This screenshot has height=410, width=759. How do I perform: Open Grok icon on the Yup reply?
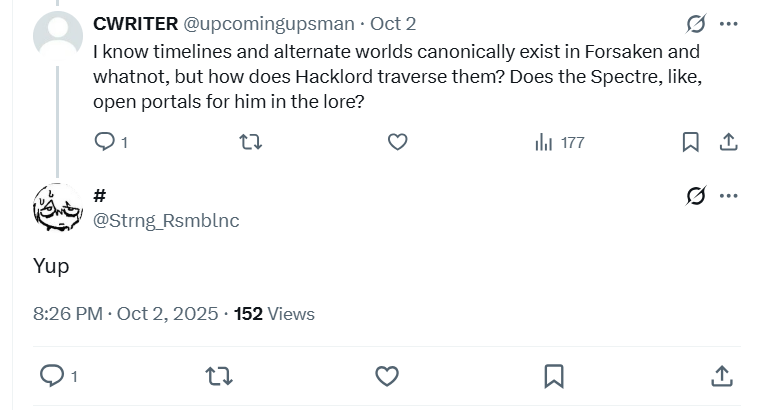tap(696, 196)
